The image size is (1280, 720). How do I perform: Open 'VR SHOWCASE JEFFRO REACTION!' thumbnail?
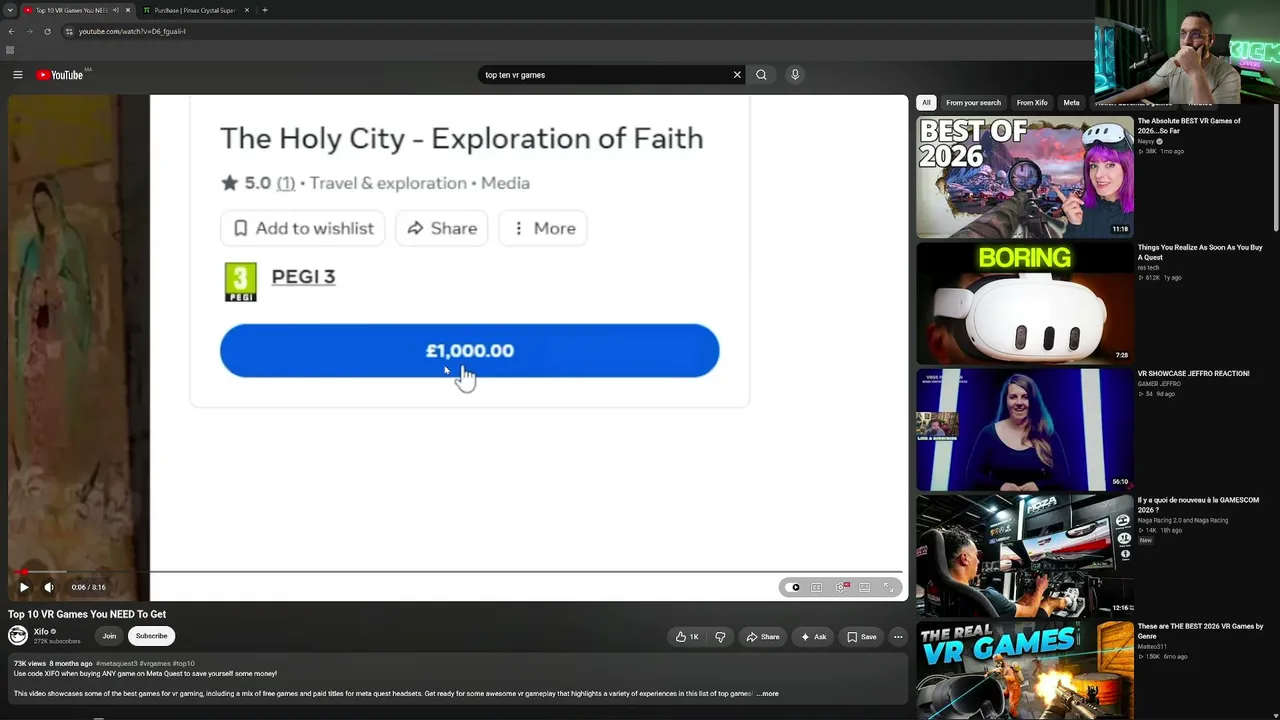click(1025, 430)
